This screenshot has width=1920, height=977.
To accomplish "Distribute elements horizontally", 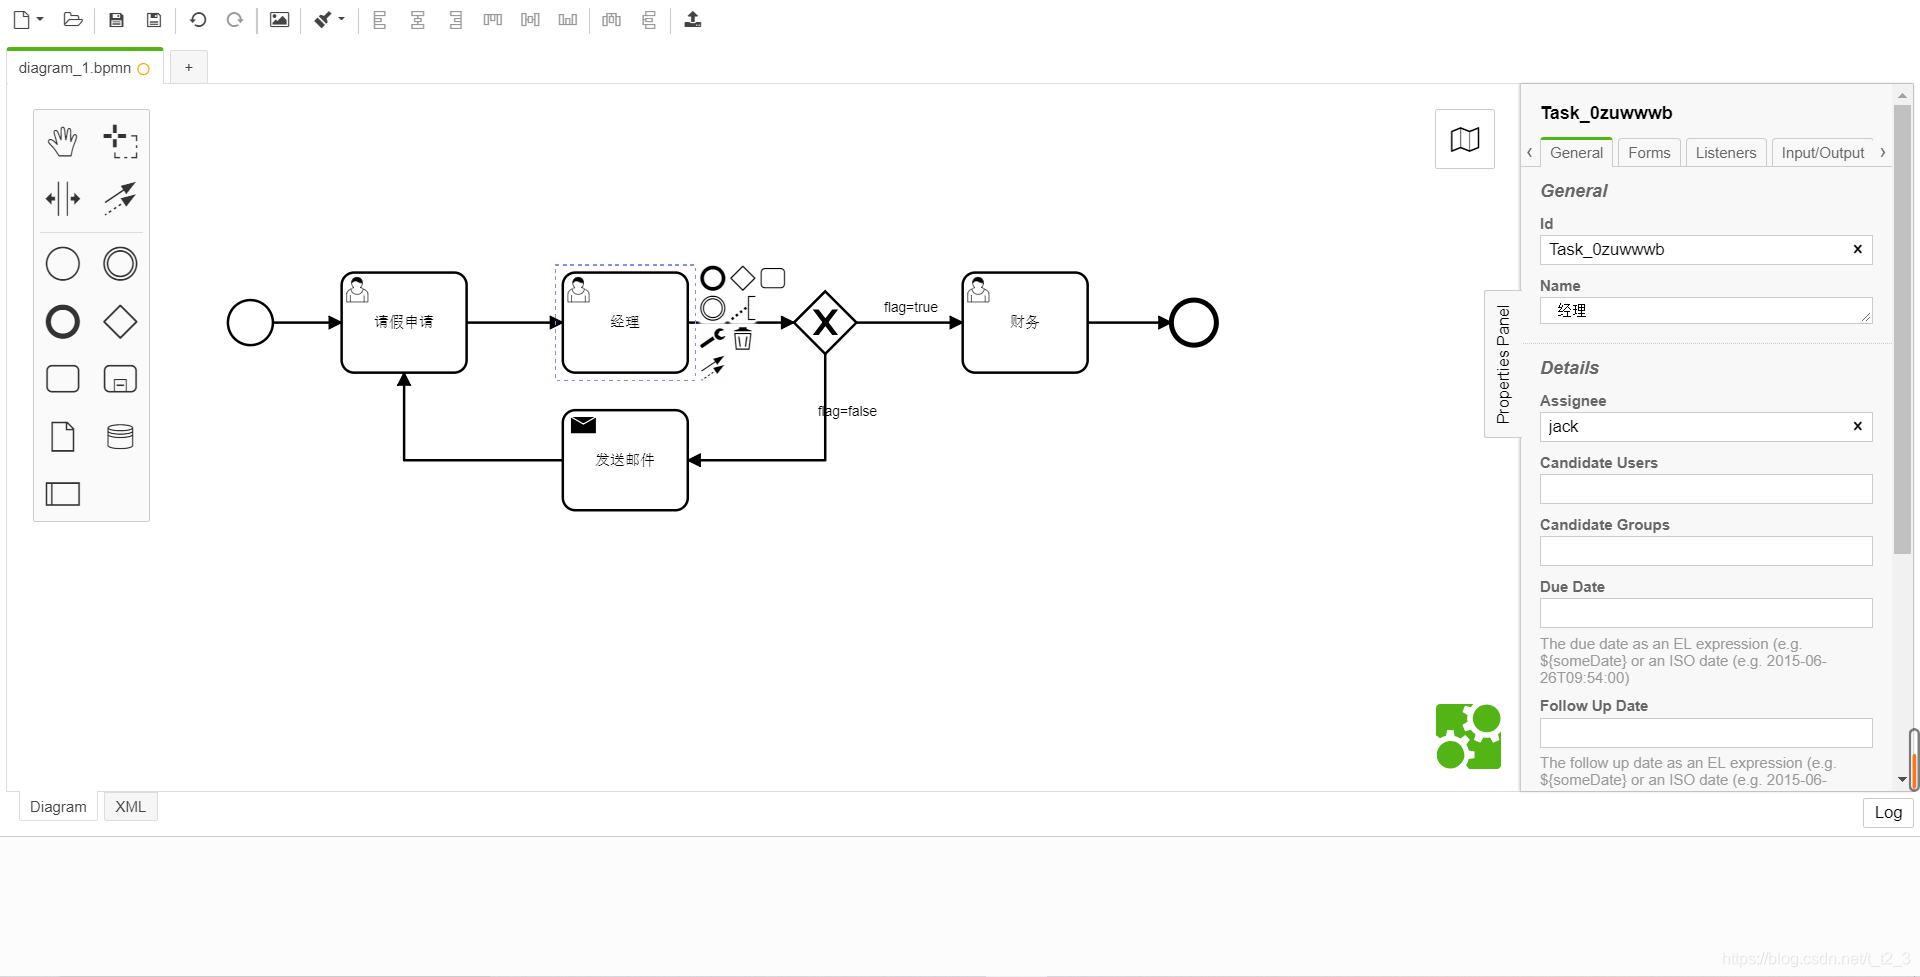I will (612, 20).
